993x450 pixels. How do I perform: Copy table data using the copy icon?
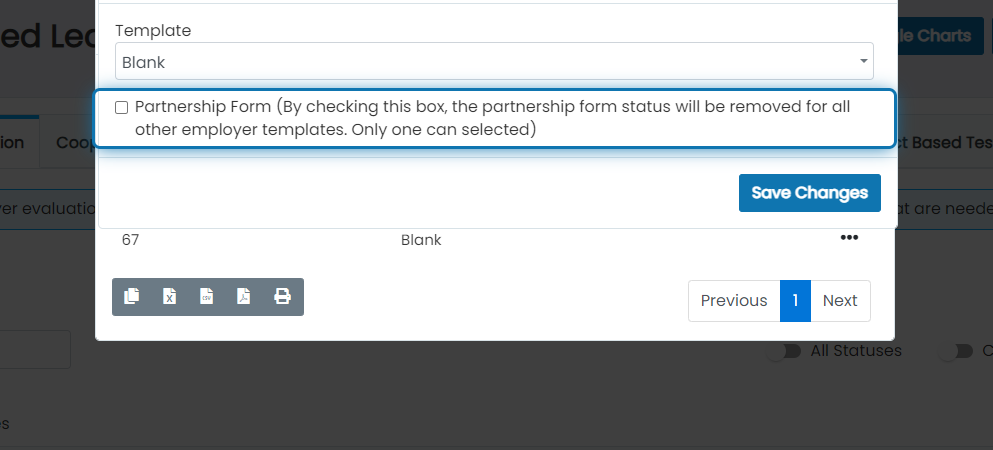[132, 296]
